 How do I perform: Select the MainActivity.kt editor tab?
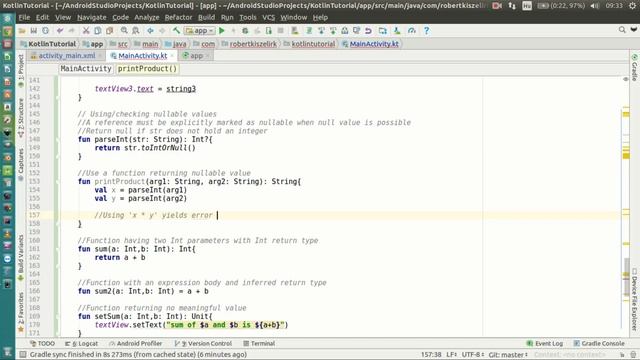pyautogui.click(x=142, y=56)
